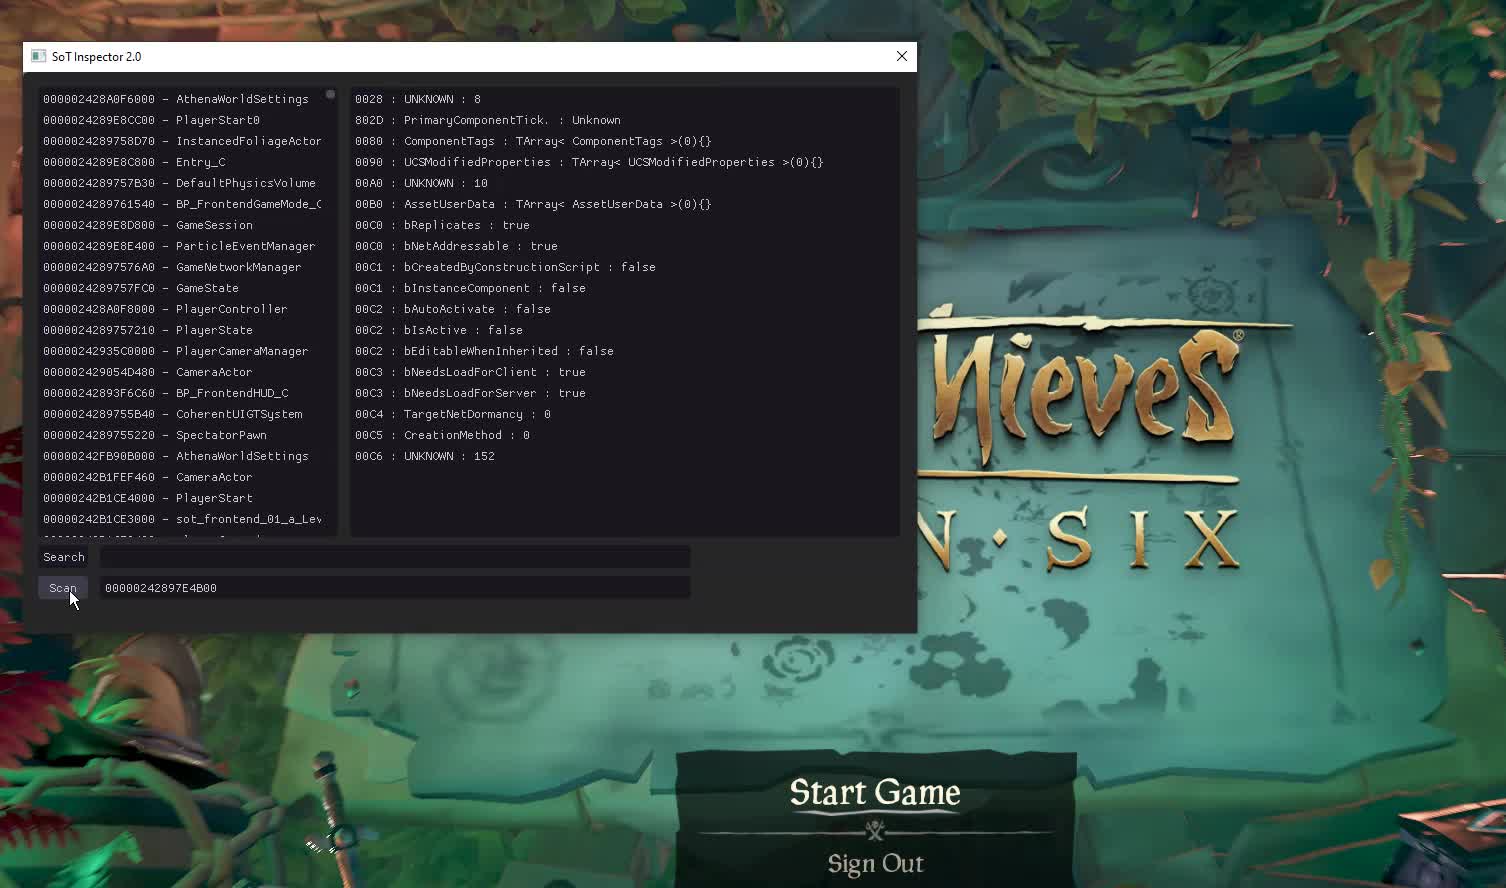Select the CoherentUIGTSystem entry

[173, 414]
